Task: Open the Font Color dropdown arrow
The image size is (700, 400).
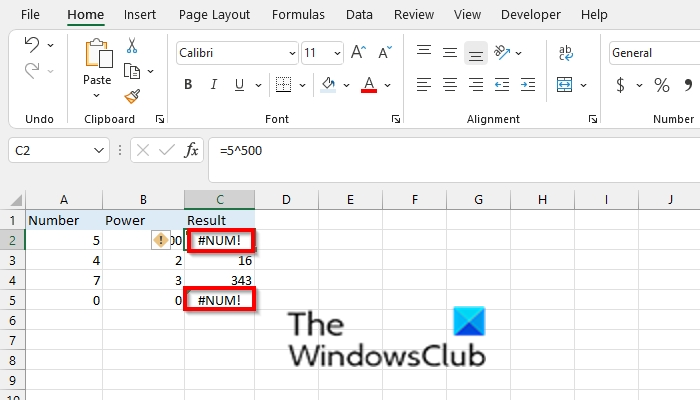Action: (388, 85)
